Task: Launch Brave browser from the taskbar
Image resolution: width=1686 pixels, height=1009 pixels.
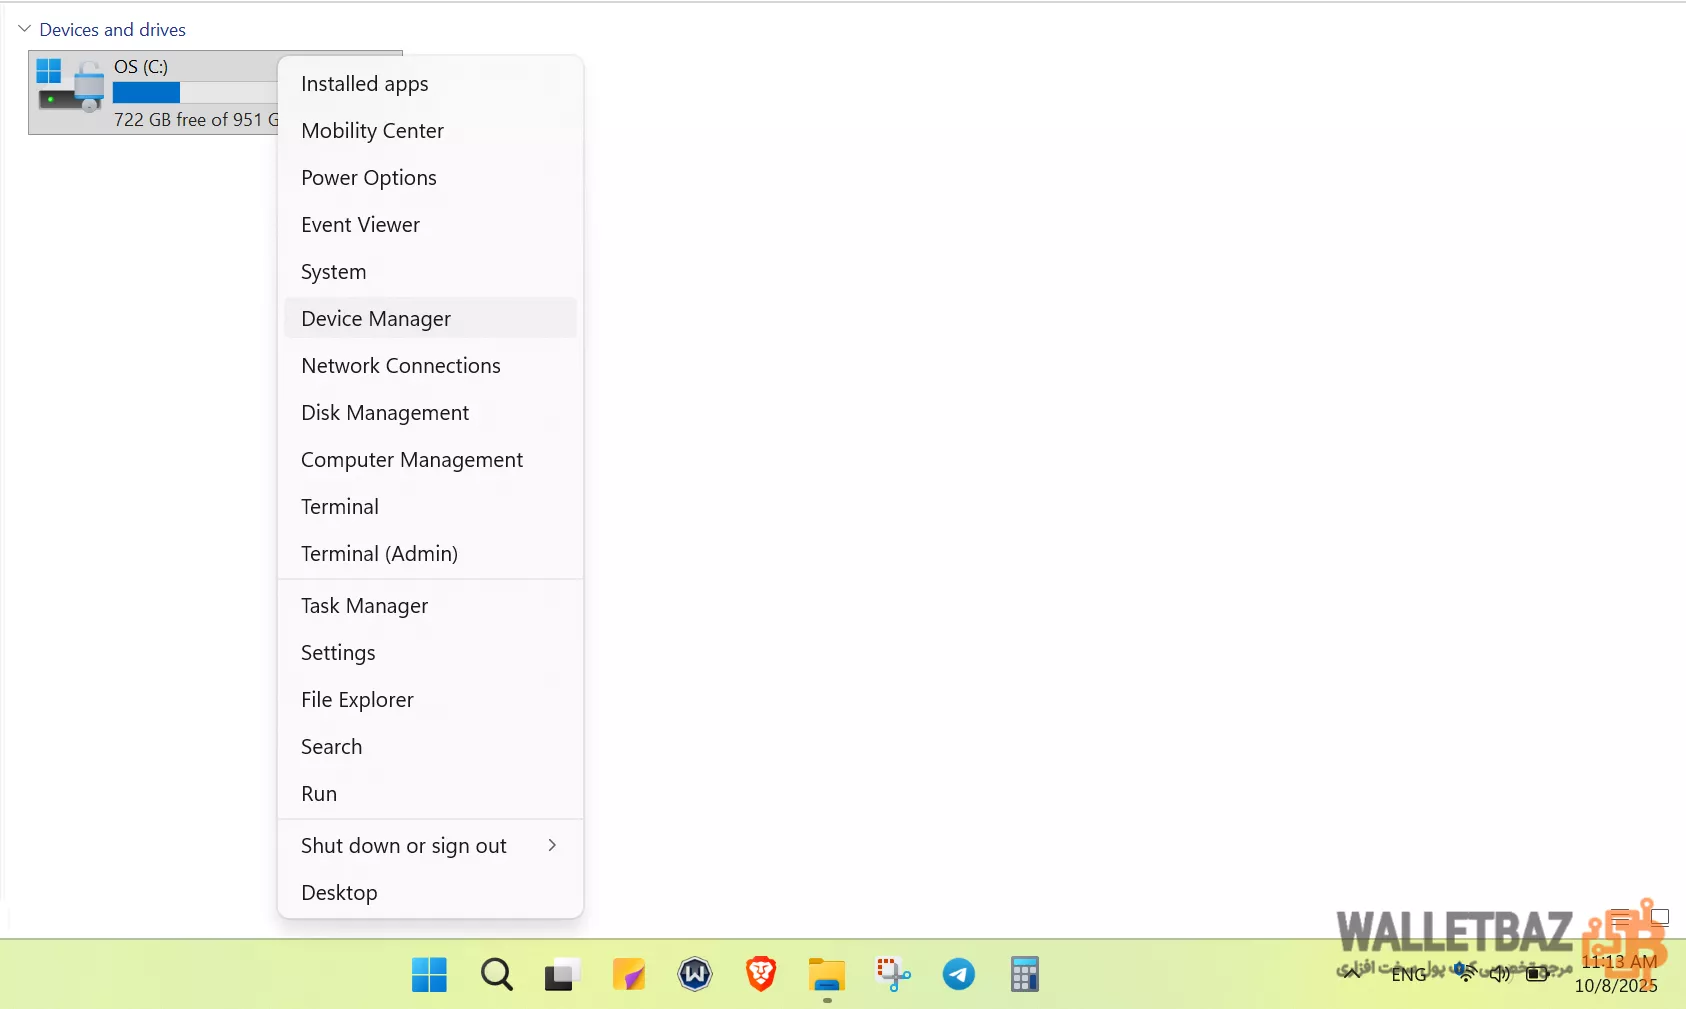Action: pyautogui.click(x=761, y=974)
